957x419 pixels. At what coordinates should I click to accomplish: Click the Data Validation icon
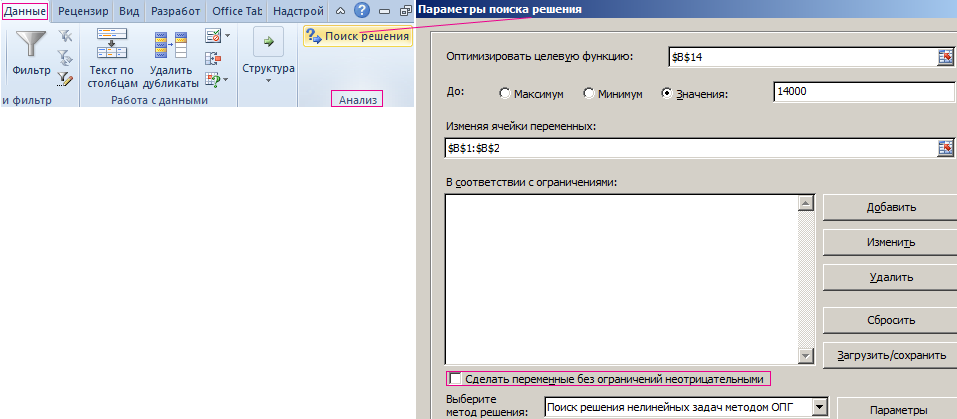pos(213,37)
